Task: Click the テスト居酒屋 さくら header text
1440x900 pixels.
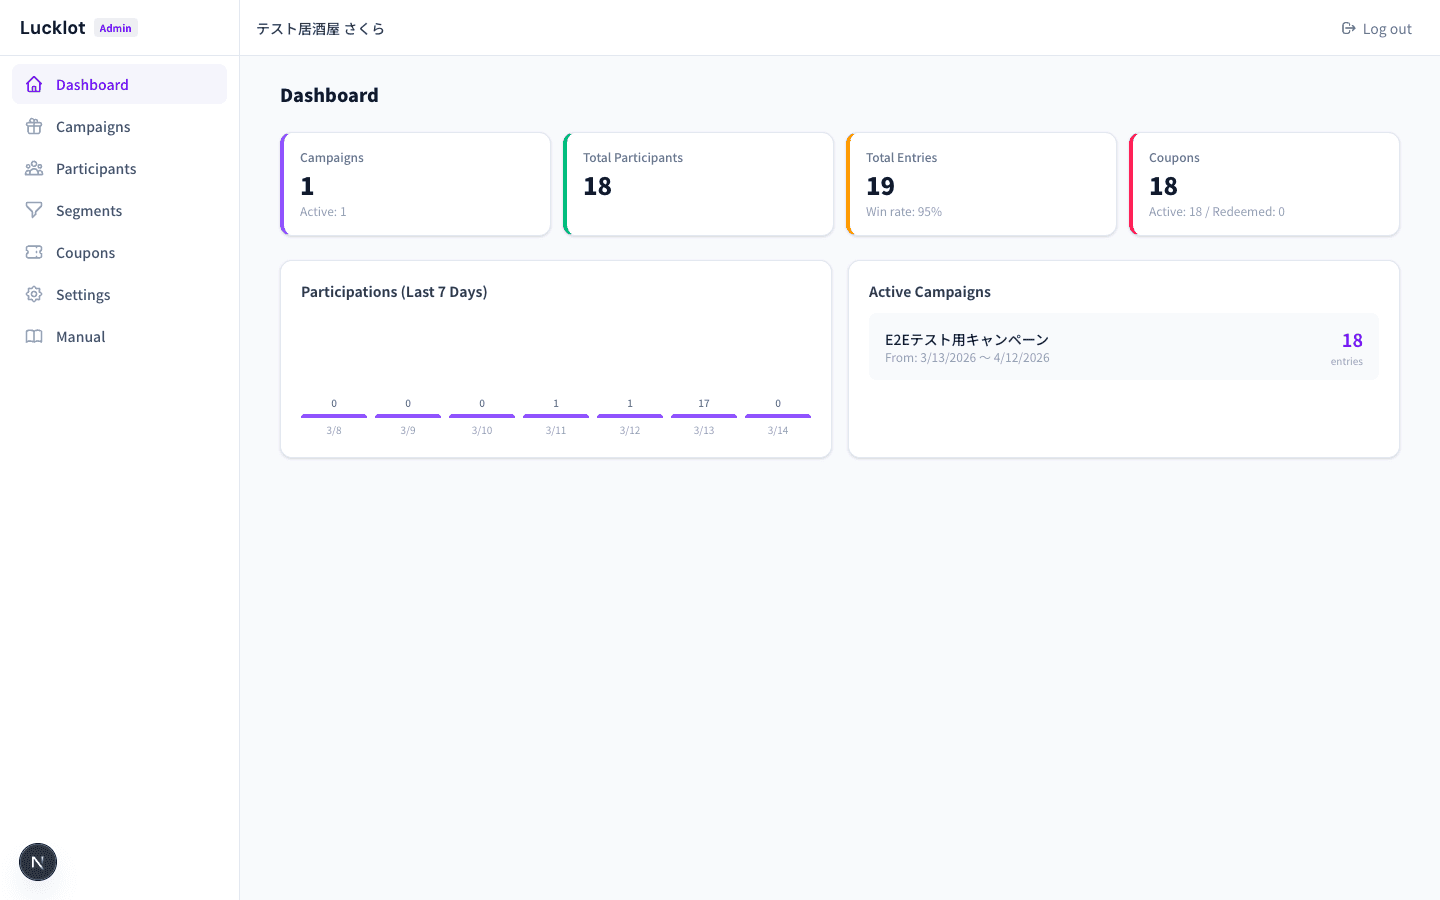Action: (321, 29)
